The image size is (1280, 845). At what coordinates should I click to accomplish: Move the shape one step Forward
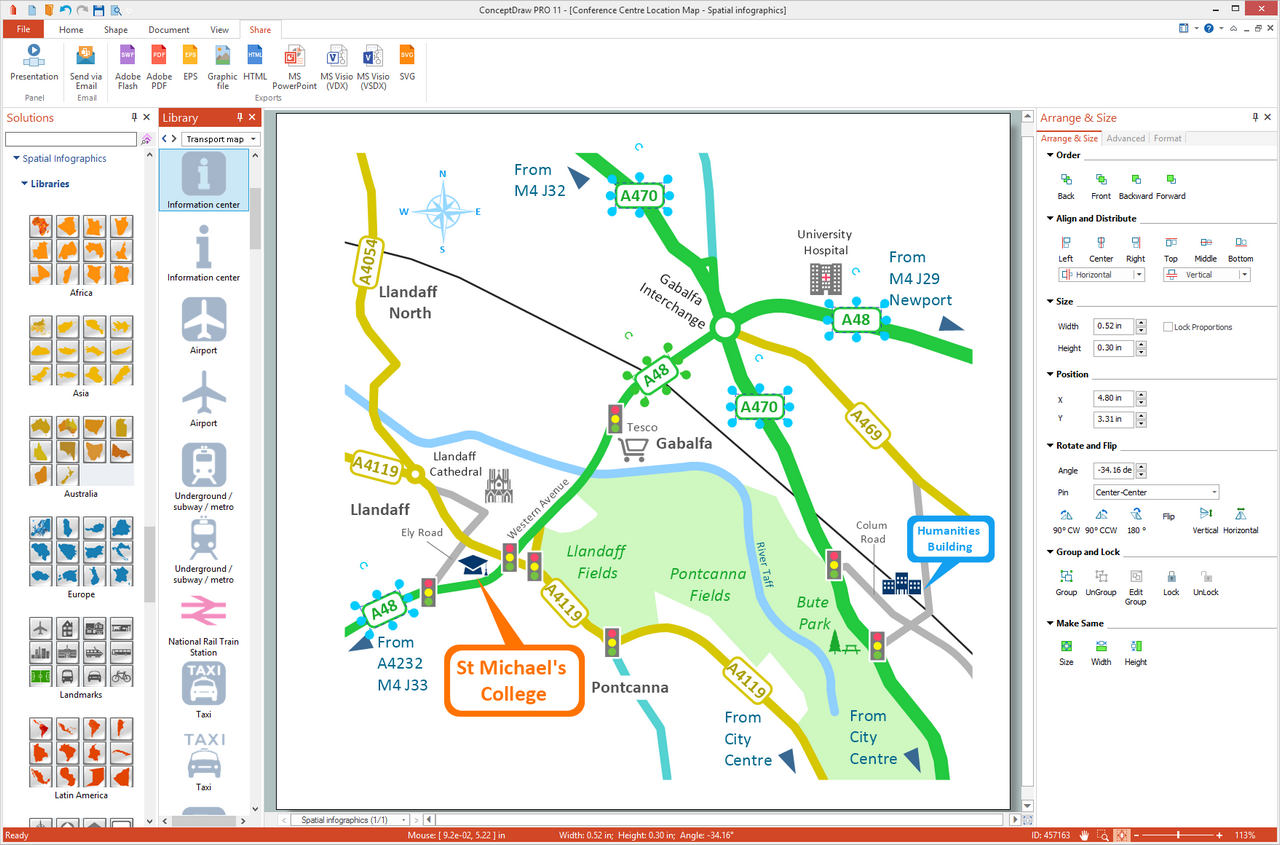coord(1171,186)
